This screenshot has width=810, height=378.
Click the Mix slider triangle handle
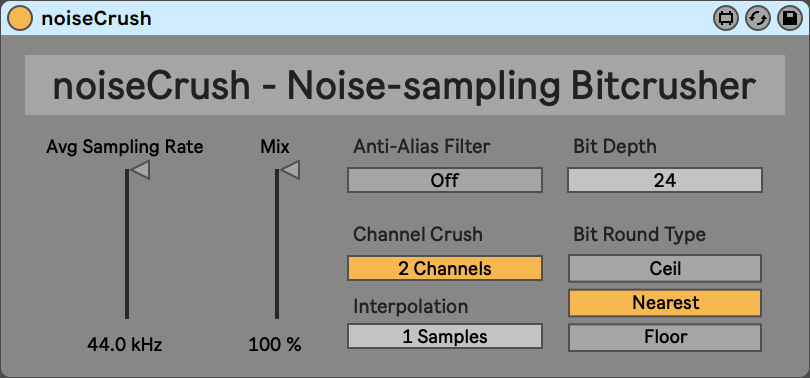[290, 170]
